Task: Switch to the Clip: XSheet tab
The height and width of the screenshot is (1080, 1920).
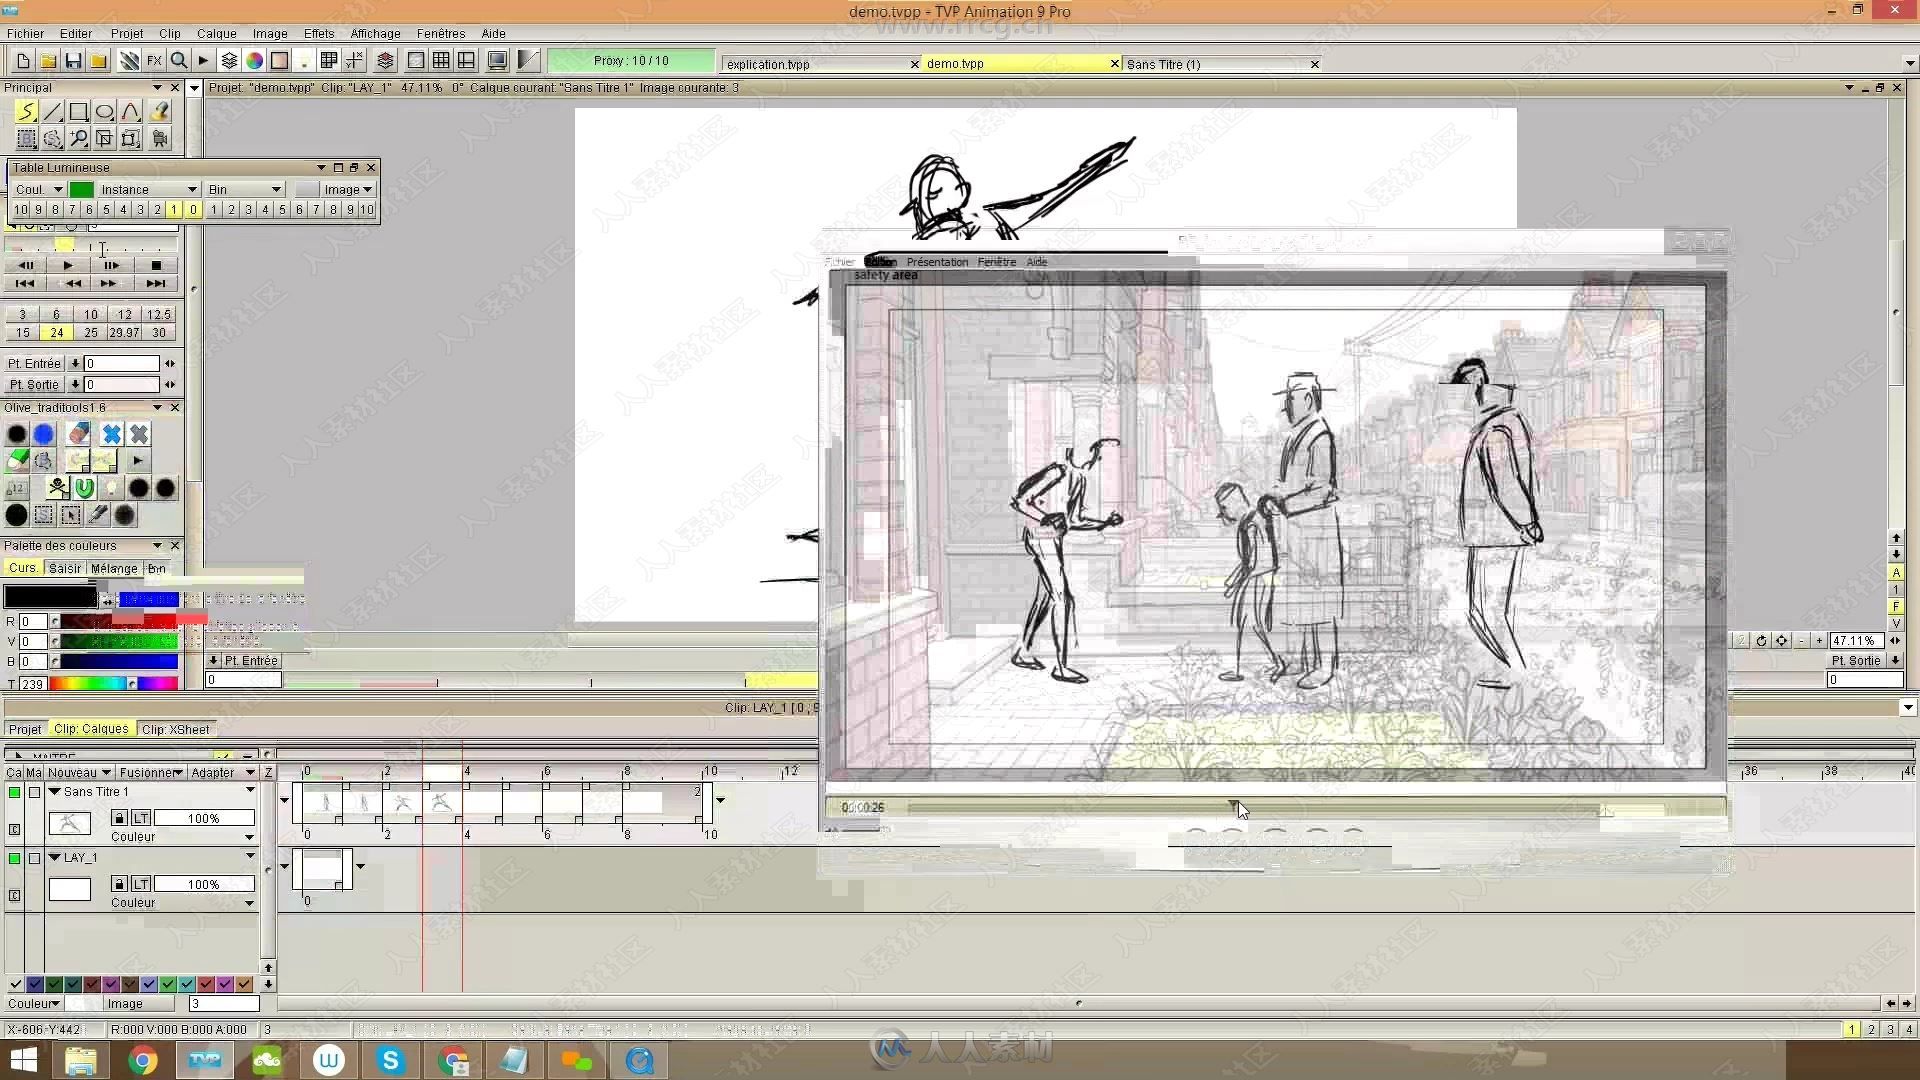Action: 176,729
